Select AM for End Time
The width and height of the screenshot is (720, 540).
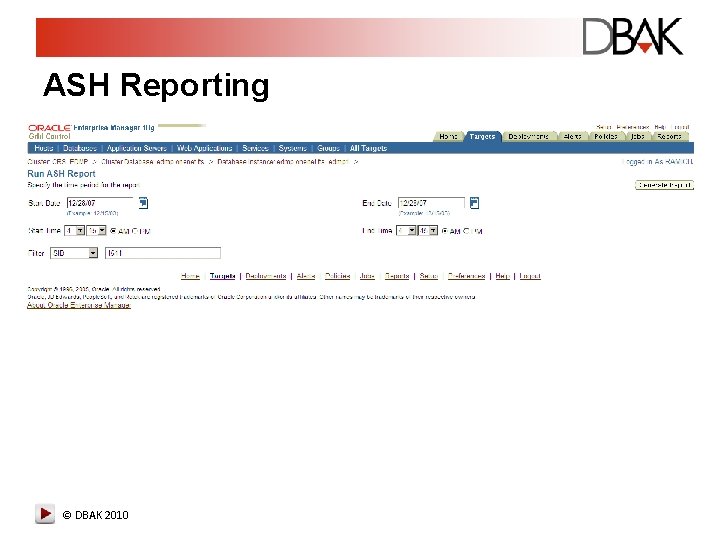click(445, 231)
